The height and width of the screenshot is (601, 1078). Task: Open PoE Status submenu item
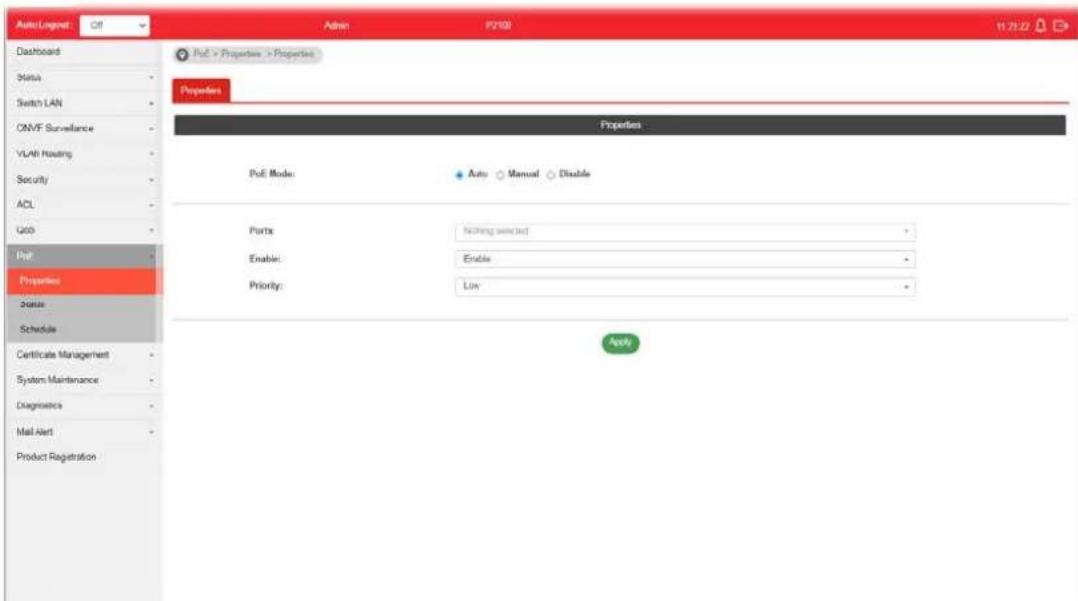click(x=85, y=305)
